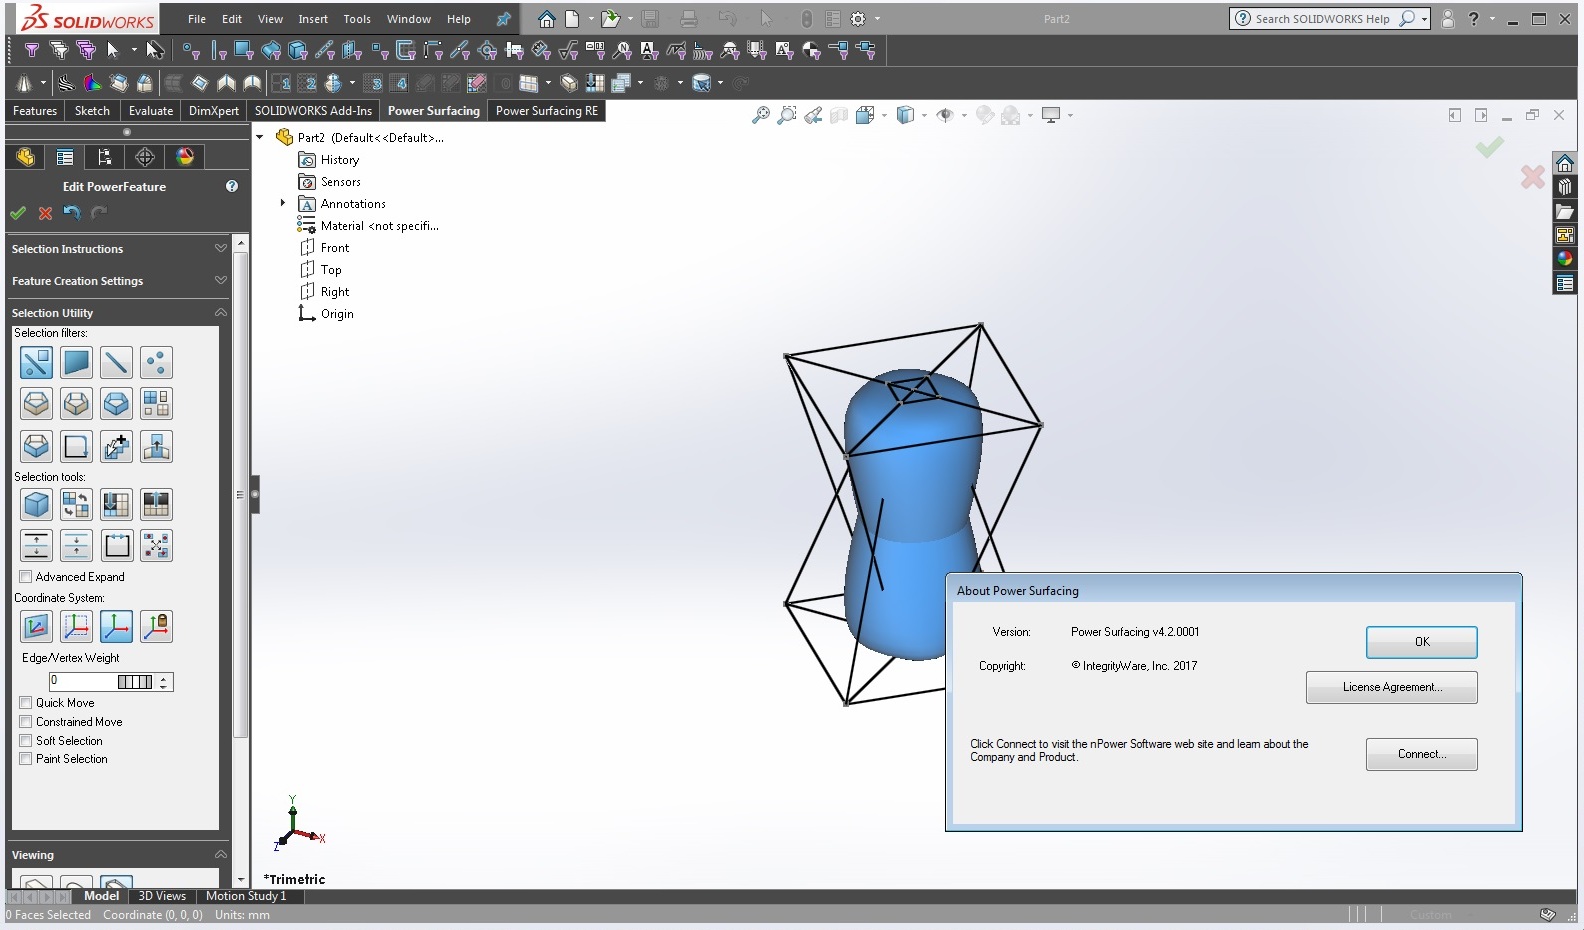This screenshot has width=1584, height=930.
Task: Click the Home icon in the top toolbar
Action: pyautogui.click(x=546, y=19)
